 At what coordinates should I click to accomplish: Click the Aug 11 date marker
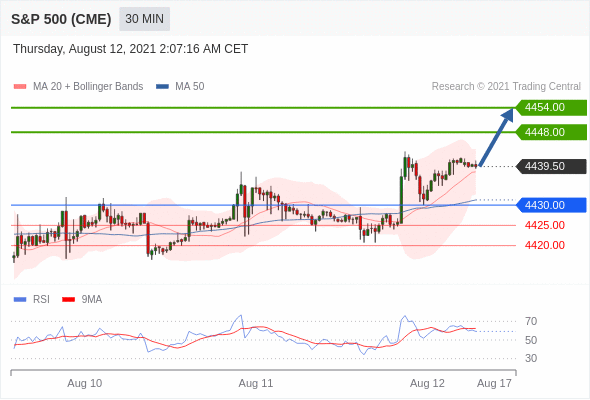[256, 383]
